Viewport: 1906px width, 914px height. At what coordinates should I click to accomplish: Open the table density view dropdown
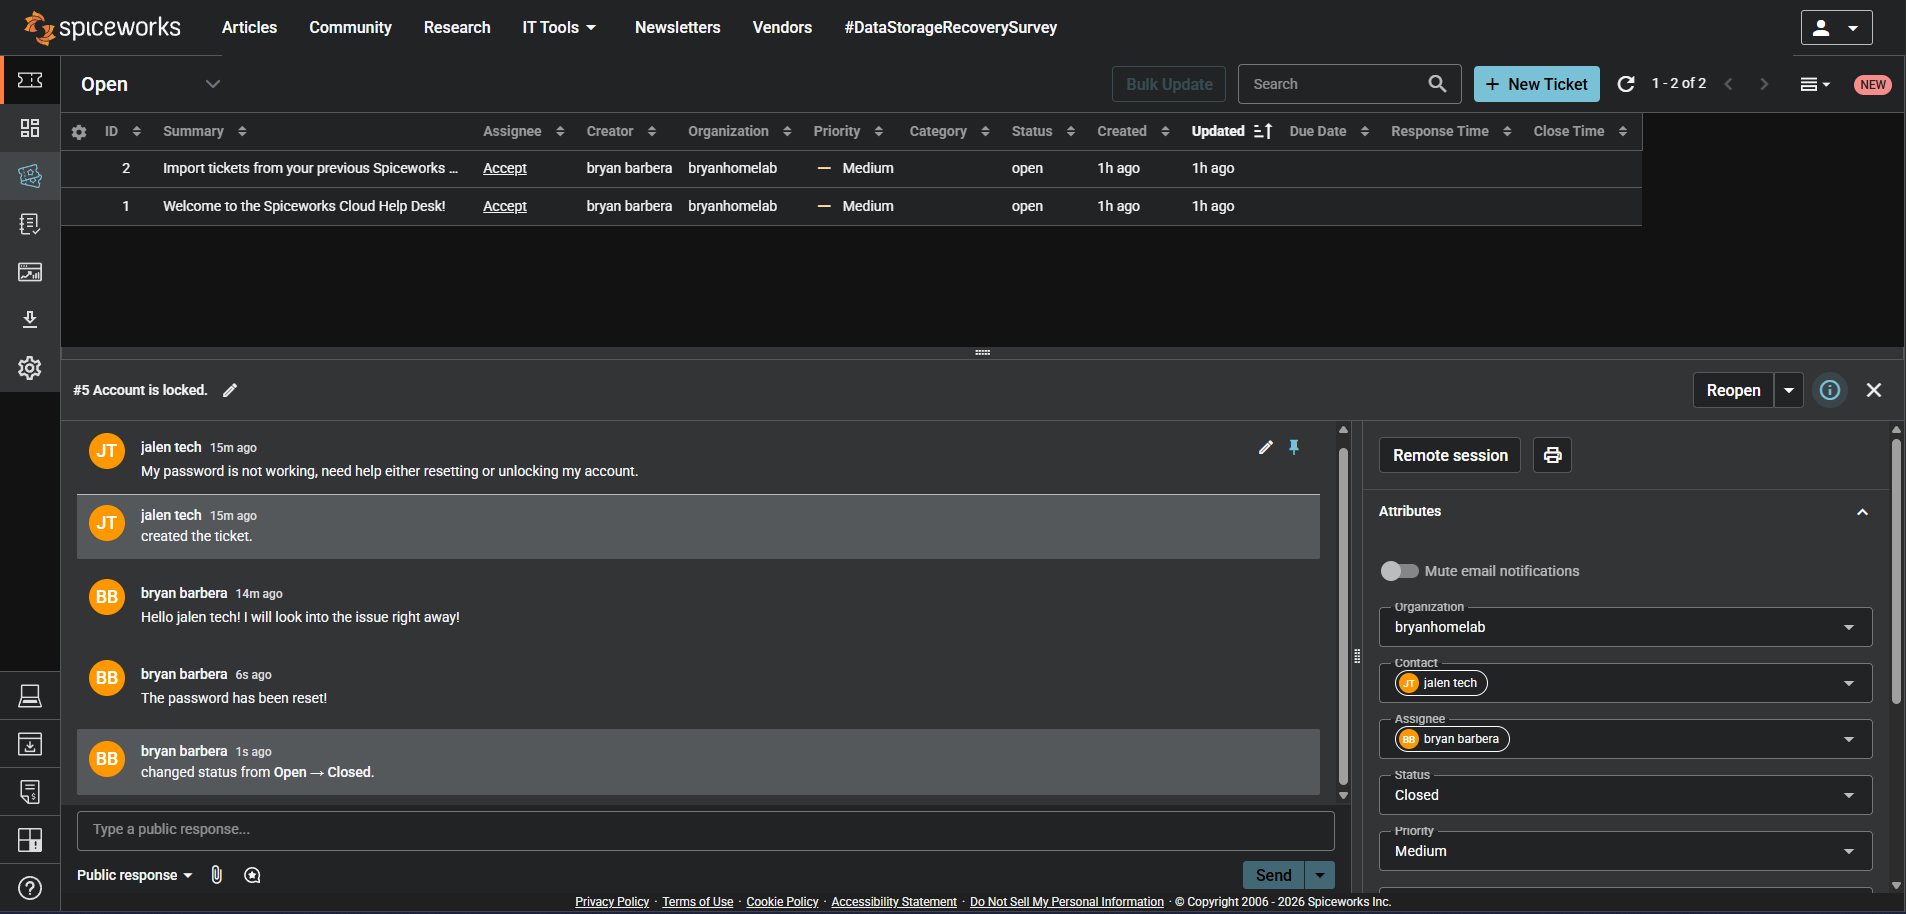click(1815, 85)
